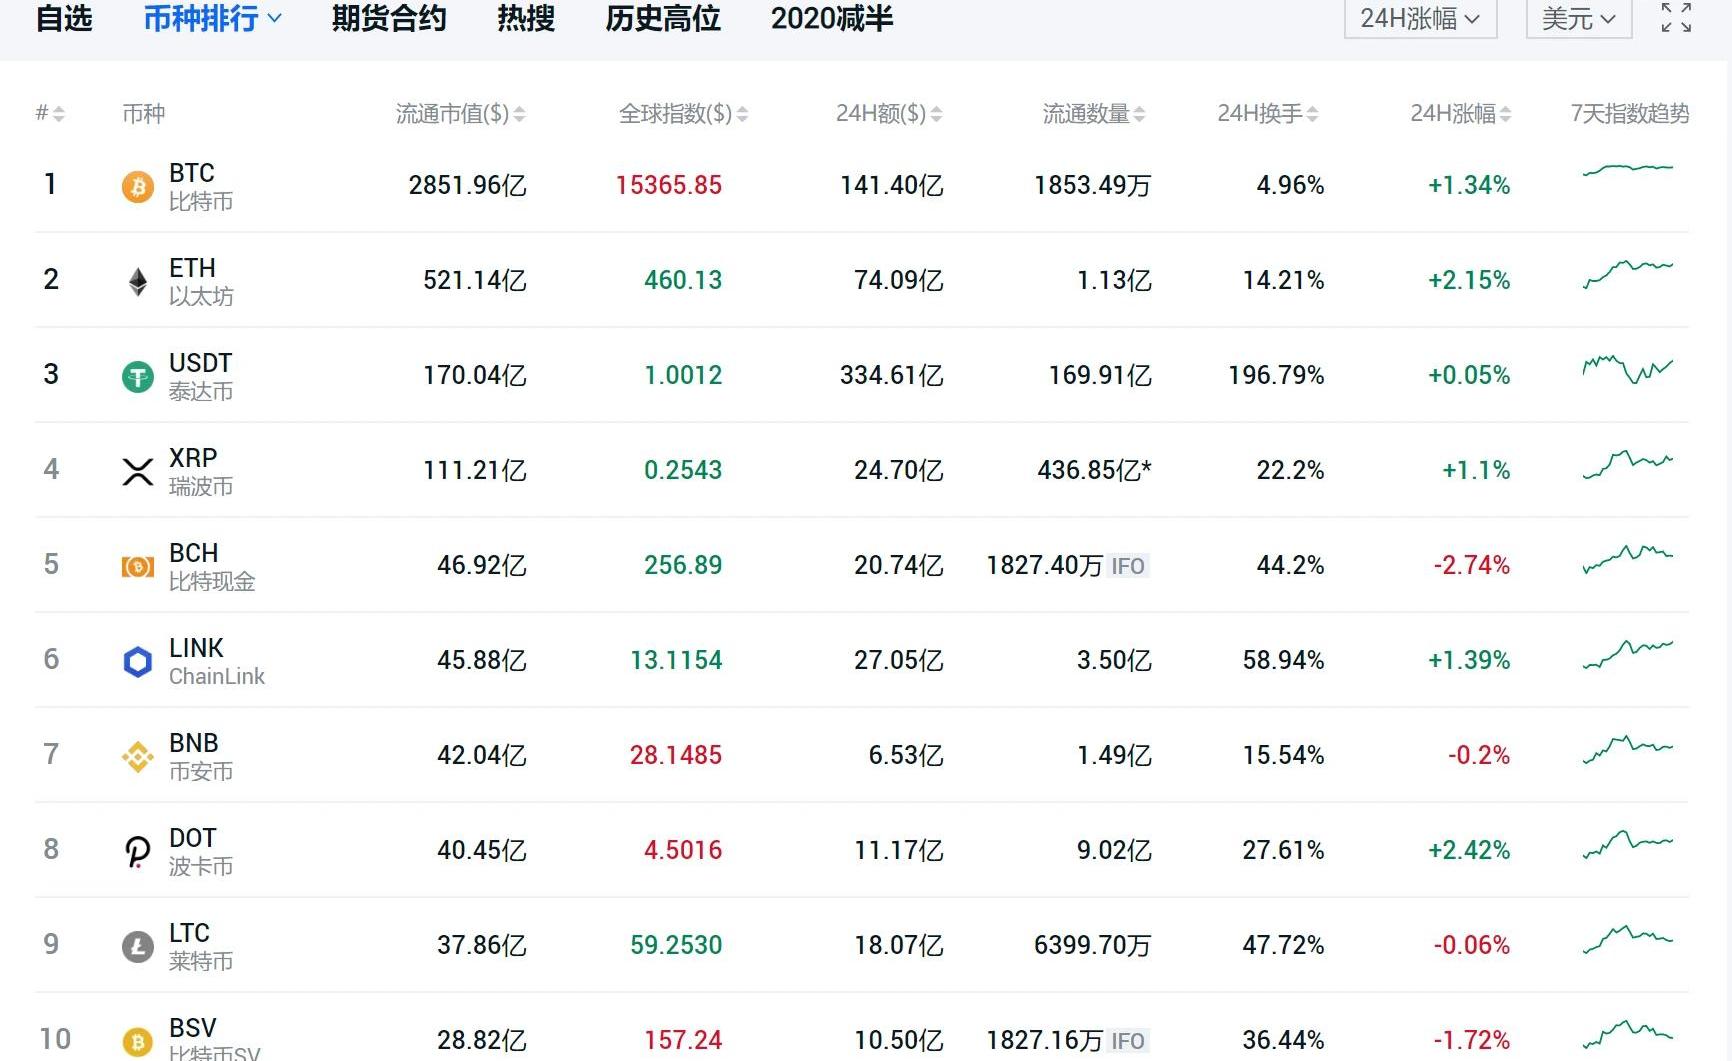The width and height of the screenshot is (1732, 1061).
Task: Open the BTC 比特币 coin link
Action: (x=201, y=186)
